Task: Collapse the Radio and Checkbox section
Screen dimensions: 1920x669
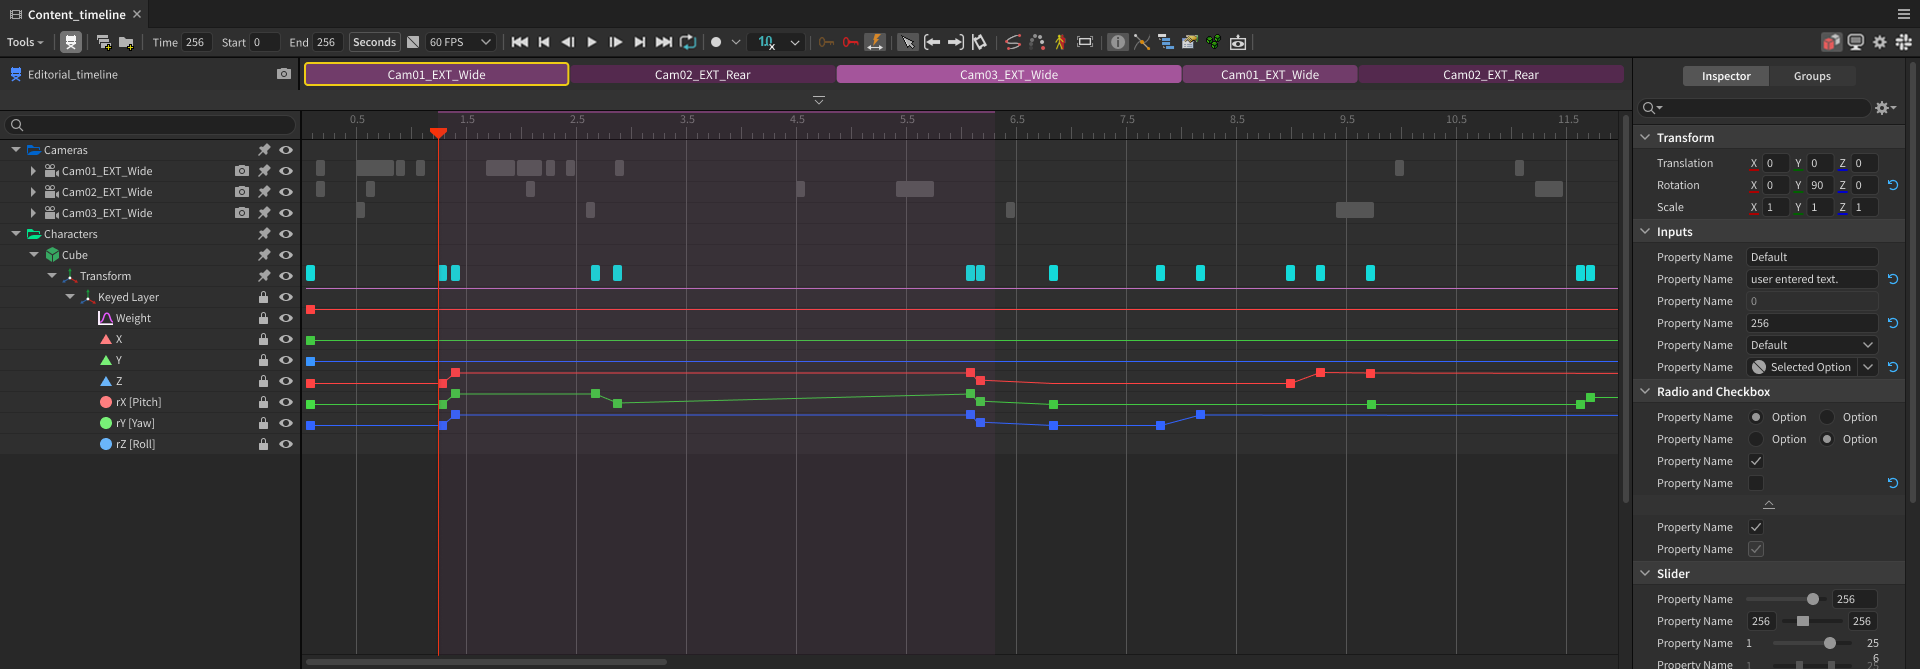Action: [1645, 391]
